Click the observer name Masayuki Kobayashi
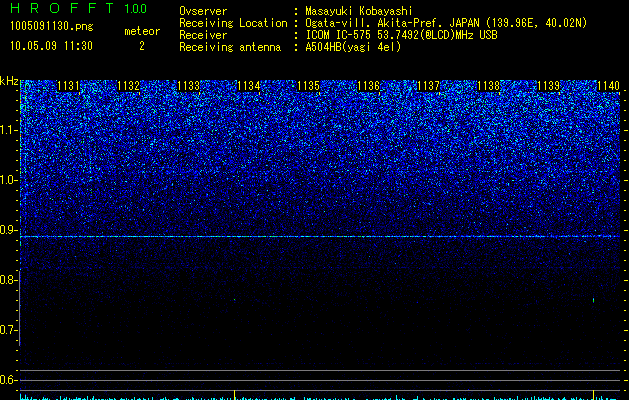The image size is (629, 400). point(359,11)
